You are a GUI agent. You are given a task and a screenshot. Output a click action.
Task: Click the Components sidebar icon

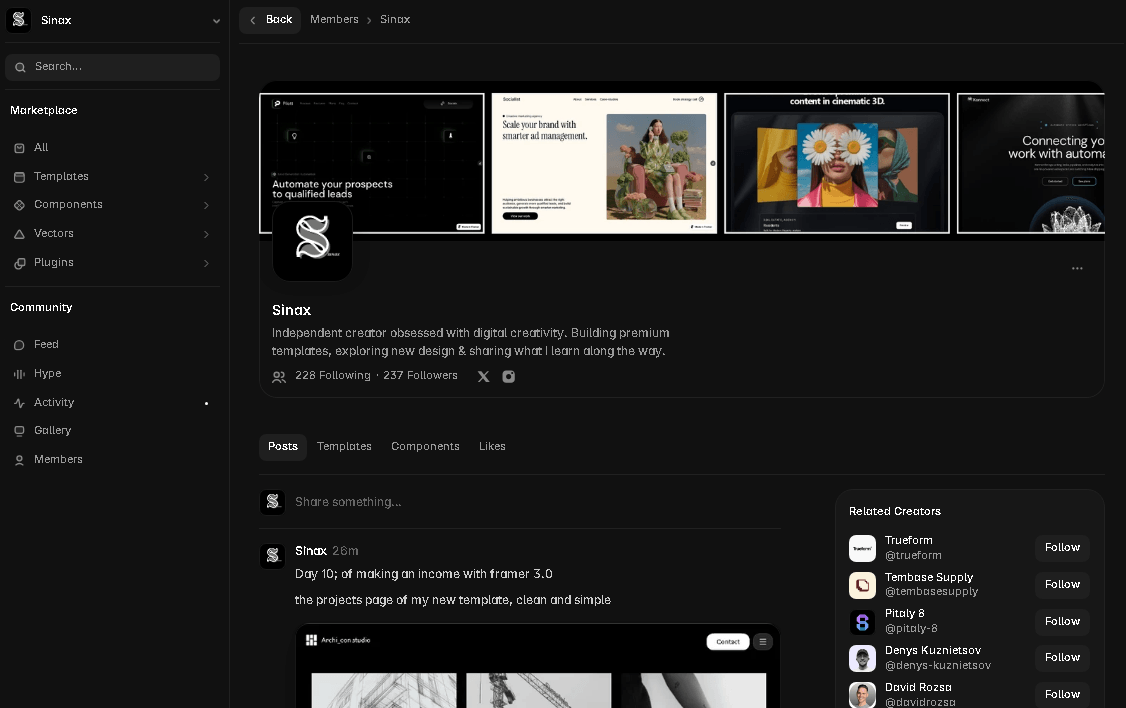point(19,205)
